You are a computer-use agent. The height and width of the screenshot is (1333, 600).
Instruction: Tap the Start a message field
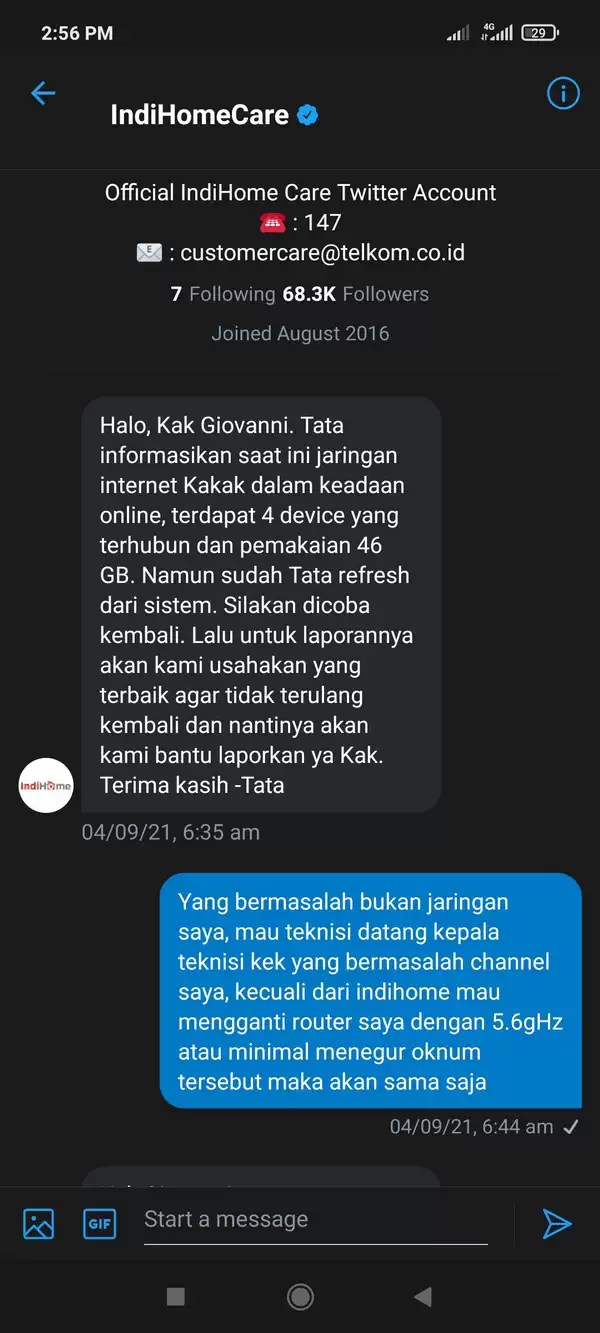tap(316, 1221)
